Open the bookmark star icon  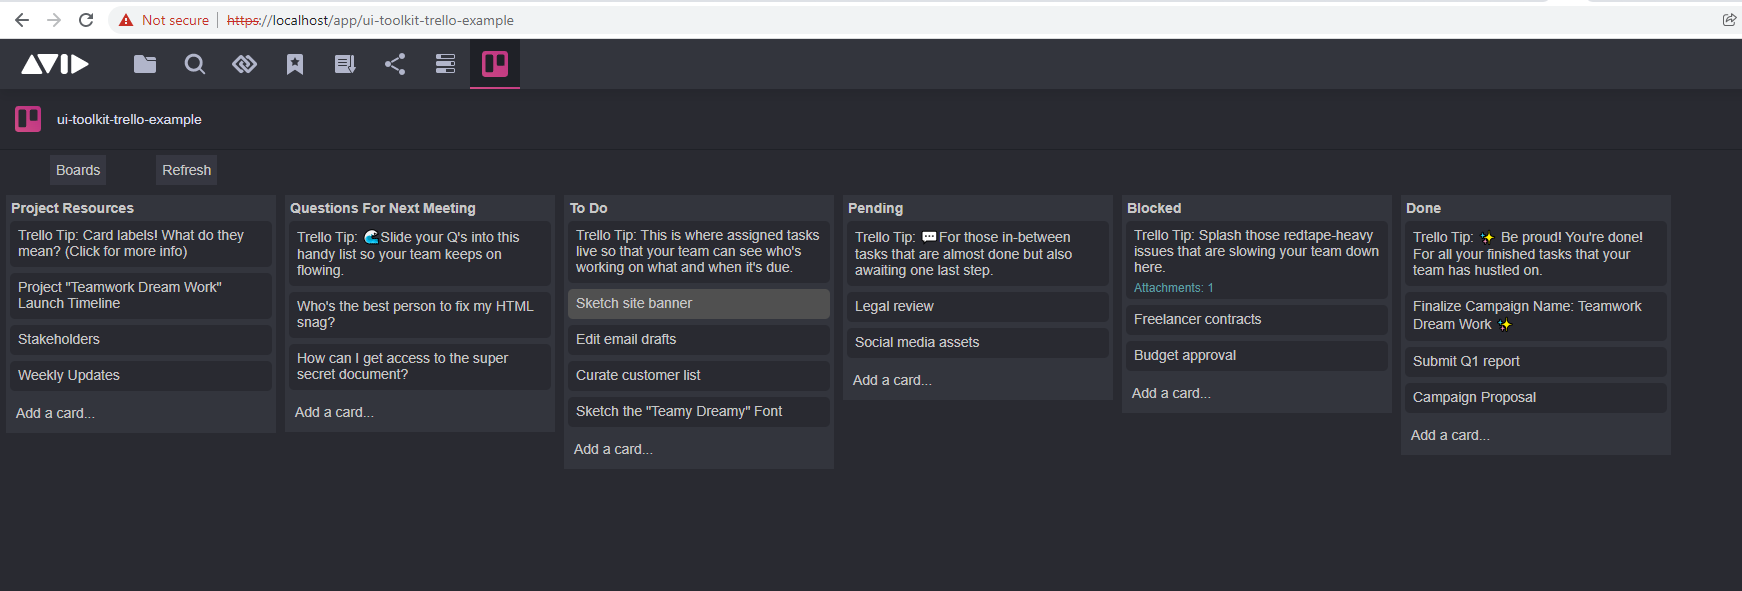coord(295,64)
